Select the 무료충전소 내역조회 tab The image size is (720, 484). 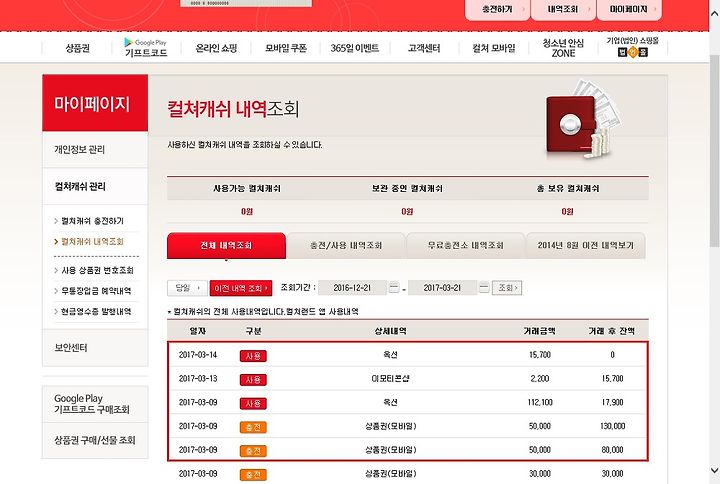pos(466,246)
